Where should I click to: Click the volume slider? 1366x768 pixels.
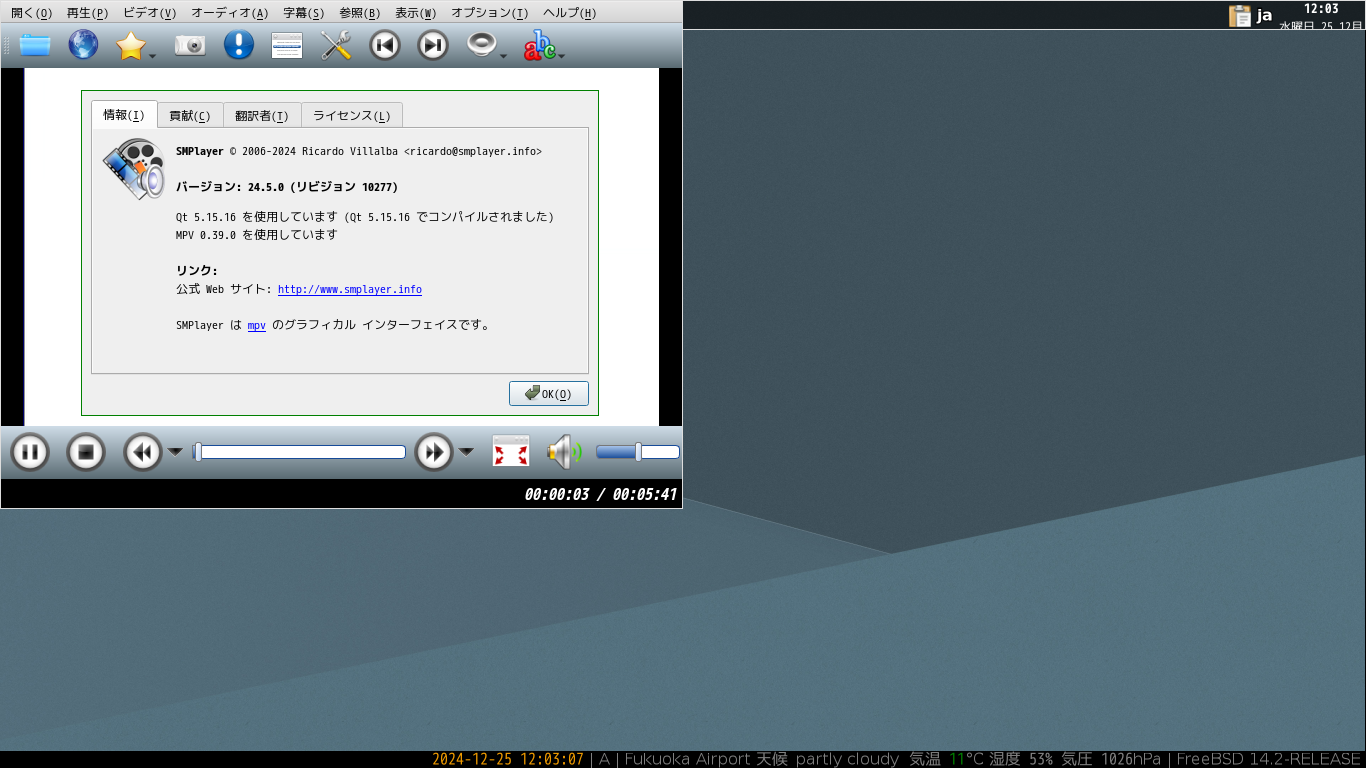tap(638, 452)
